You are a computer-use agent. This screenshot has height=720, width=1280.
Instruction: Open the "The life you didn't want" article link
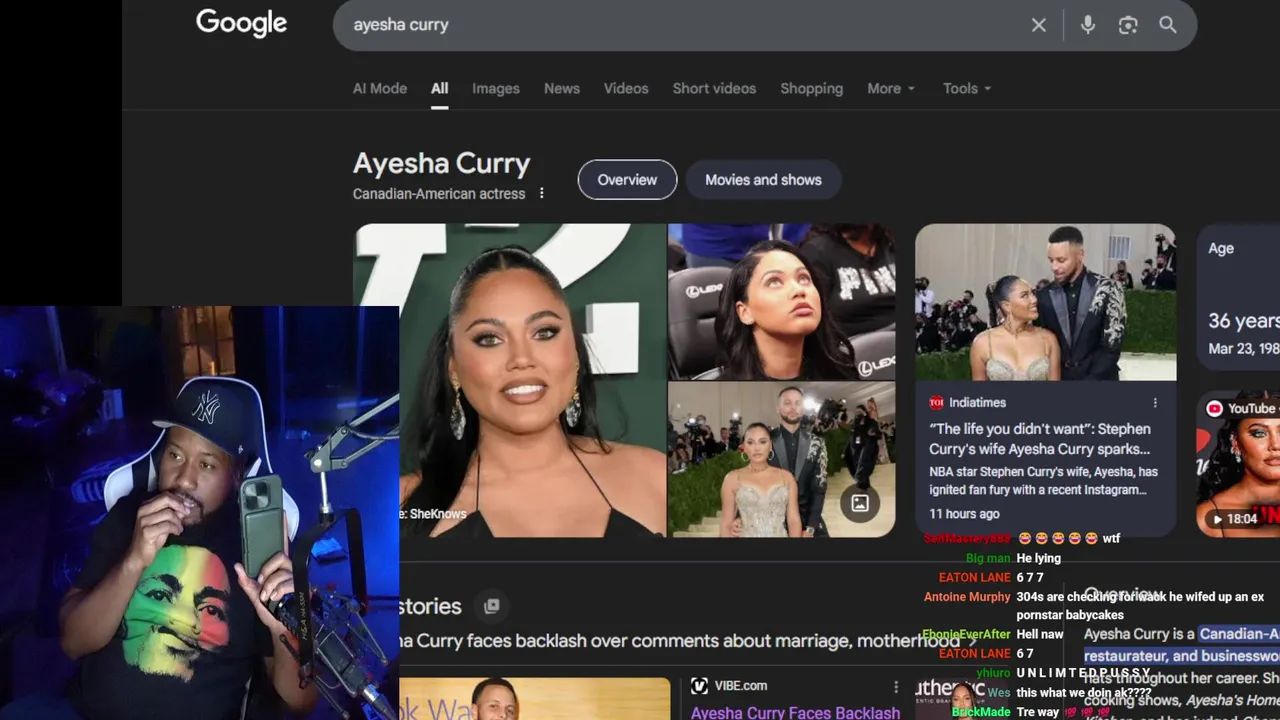click(x=1039, y=439)
